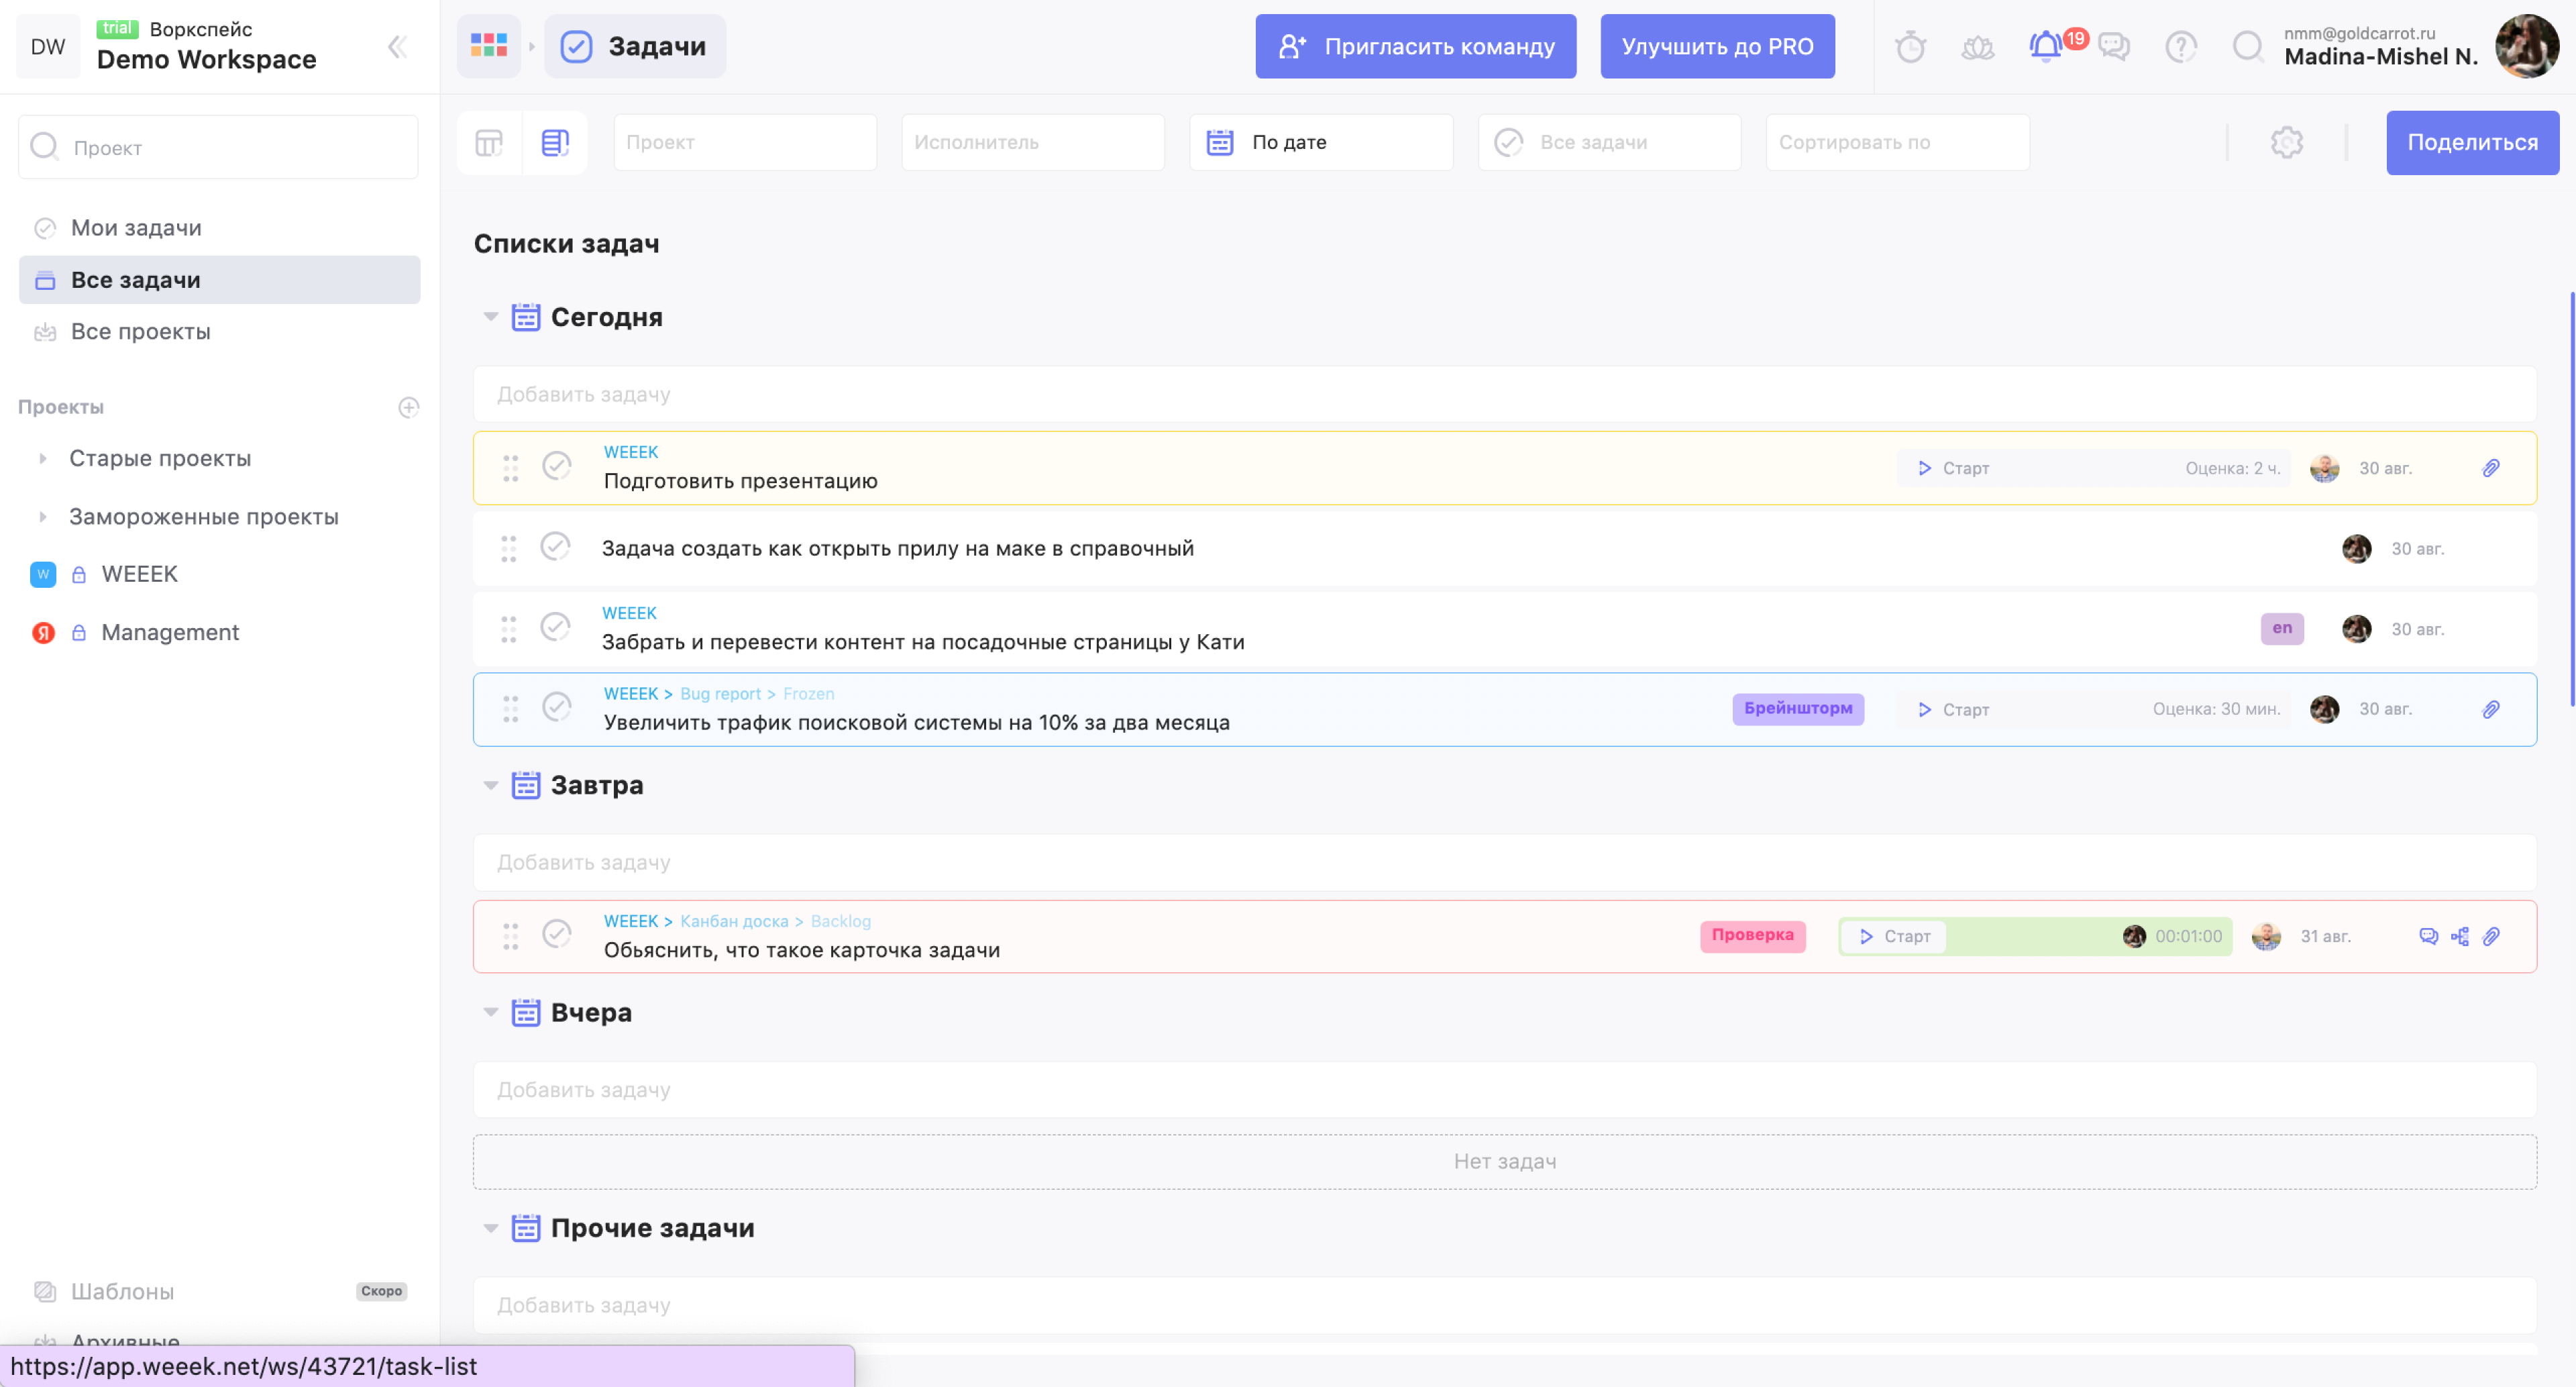
Task: Collapse the Сегодня section
Action: pos(490,317)
